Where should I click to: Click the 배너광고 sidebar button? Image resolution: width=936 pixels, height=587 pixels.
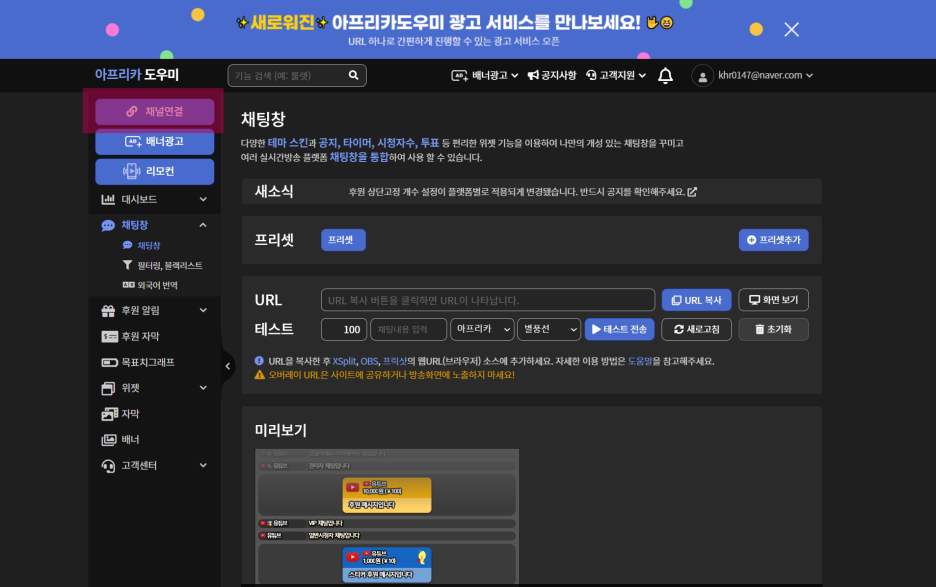point(155,142)
